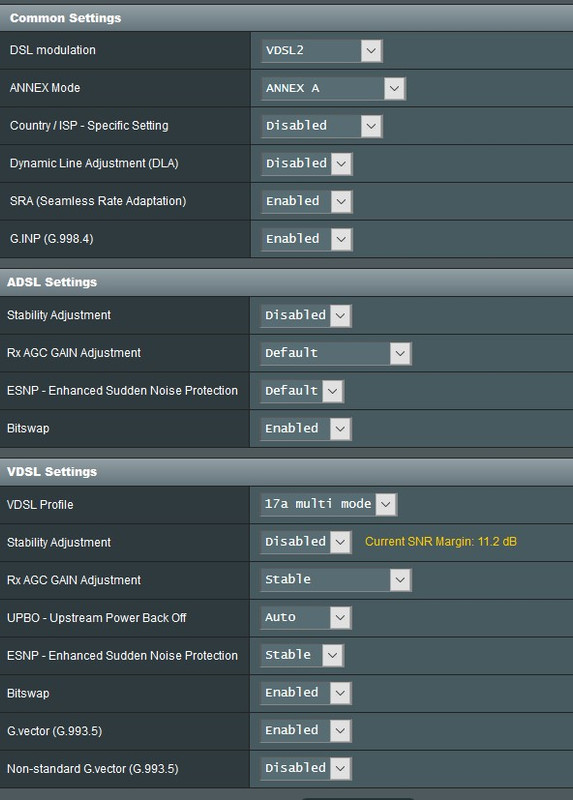Click the Current SNR Margin: 11.2 dB text
Screen dimensions: 573x800
[441, 542]
